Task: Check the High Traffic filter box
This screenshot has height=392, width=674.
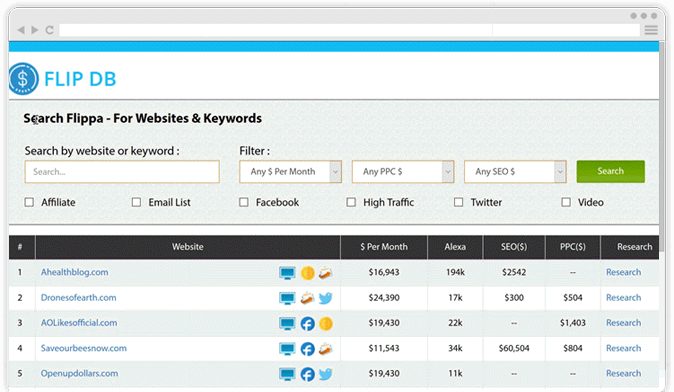Action: tap(351, 202)
